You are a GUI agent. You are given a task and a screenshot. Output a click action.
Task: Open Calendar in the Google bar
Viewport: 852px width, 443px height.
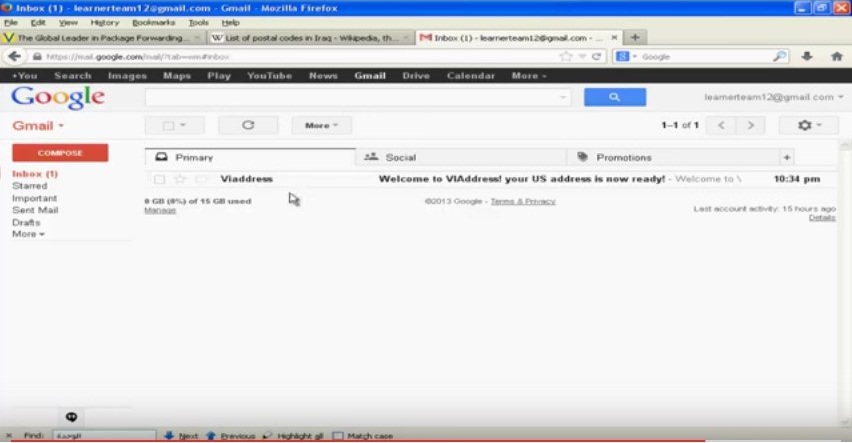(471, 76)
